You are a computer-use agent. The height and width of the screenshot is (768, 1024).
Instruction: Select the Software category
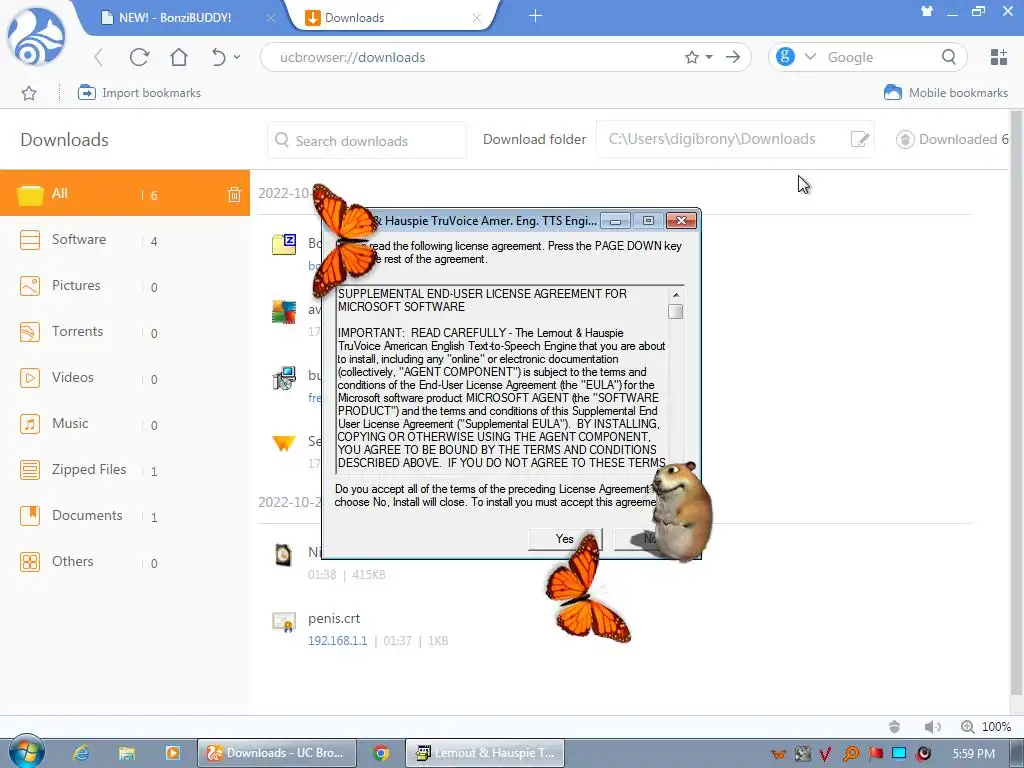pyautogui.click(x=125, y=240)
